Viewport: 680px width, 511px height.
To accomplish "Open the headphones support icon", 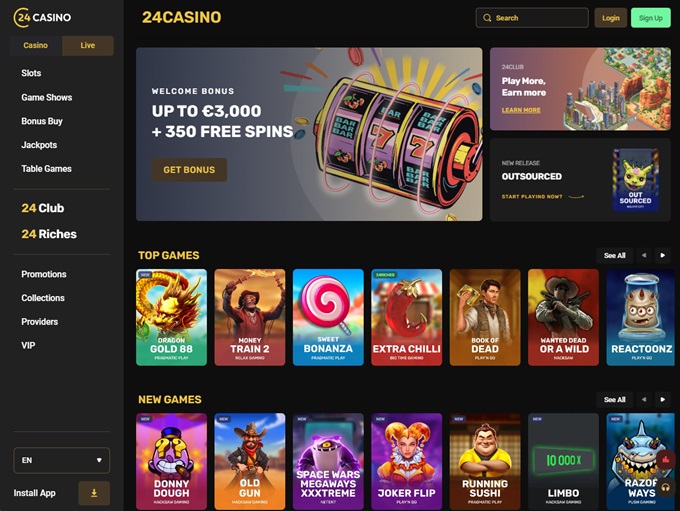I will click(x=665, y=488).
